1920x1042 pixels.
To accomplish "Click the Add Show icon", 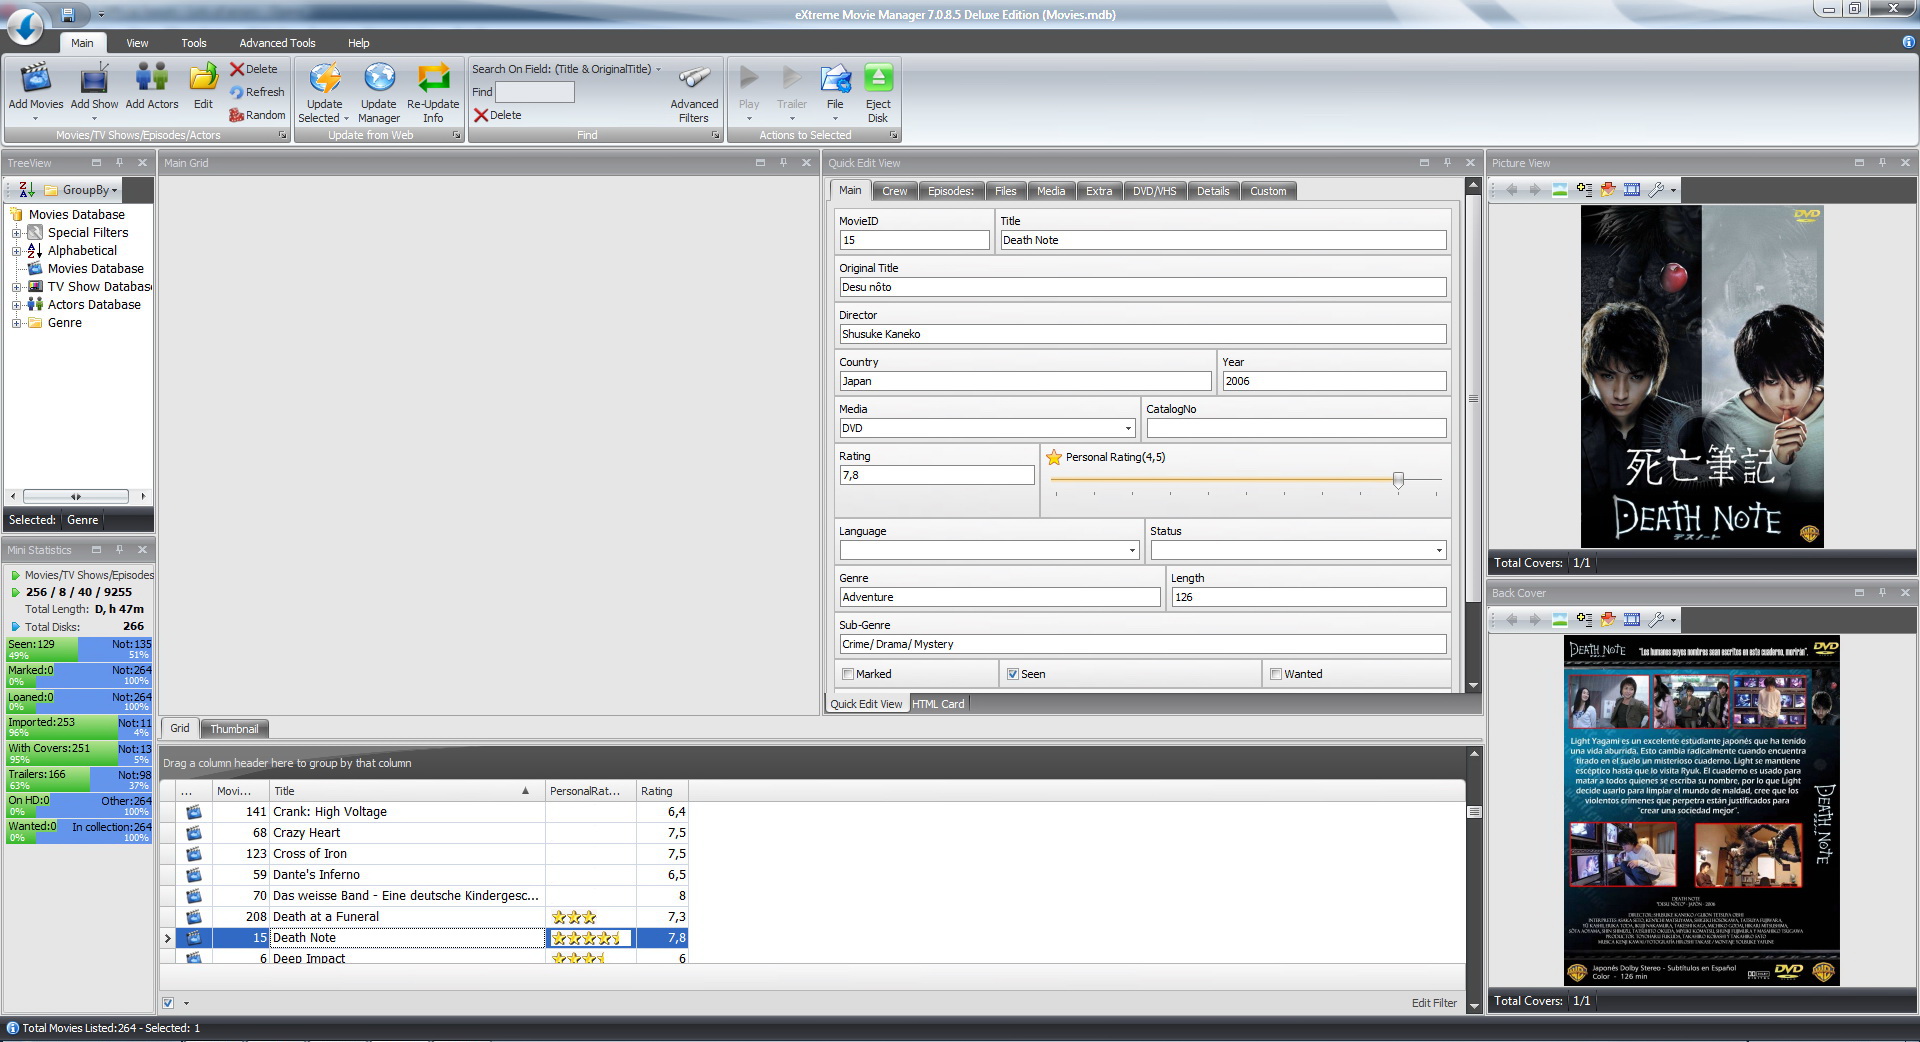I will coord(94,78).
